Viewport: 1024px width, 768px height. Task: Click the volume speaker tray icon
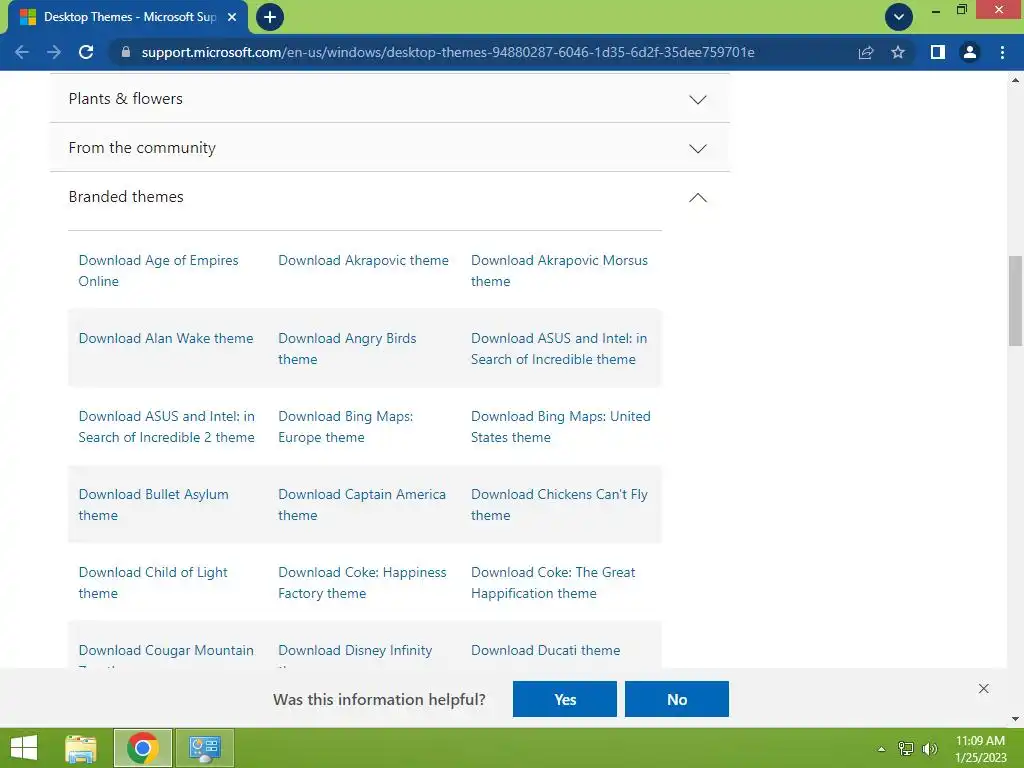tap(930, 749)
